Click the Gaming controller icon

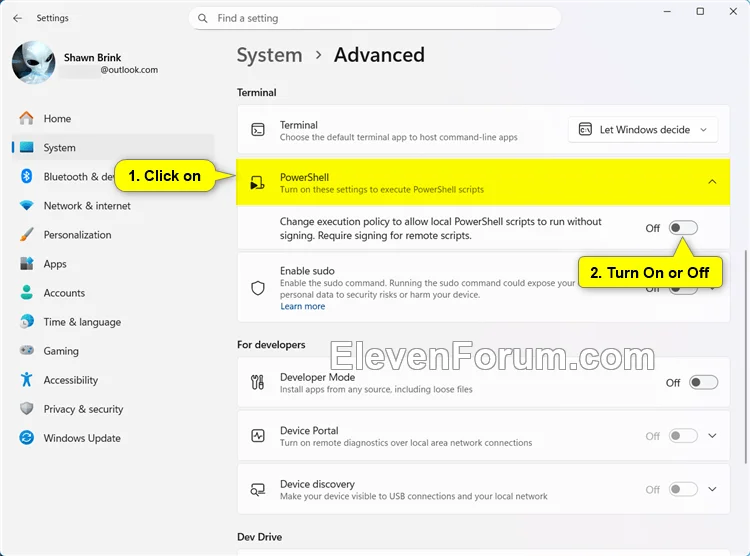coord(27,350)
